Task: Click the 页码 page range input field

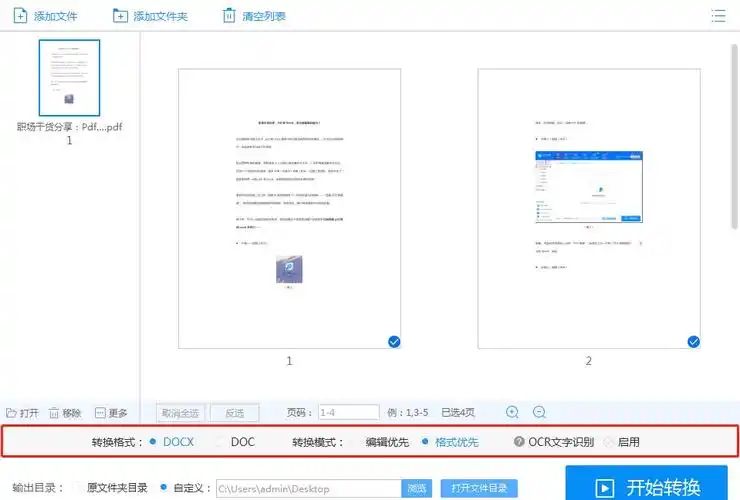Action: point(349,412)
